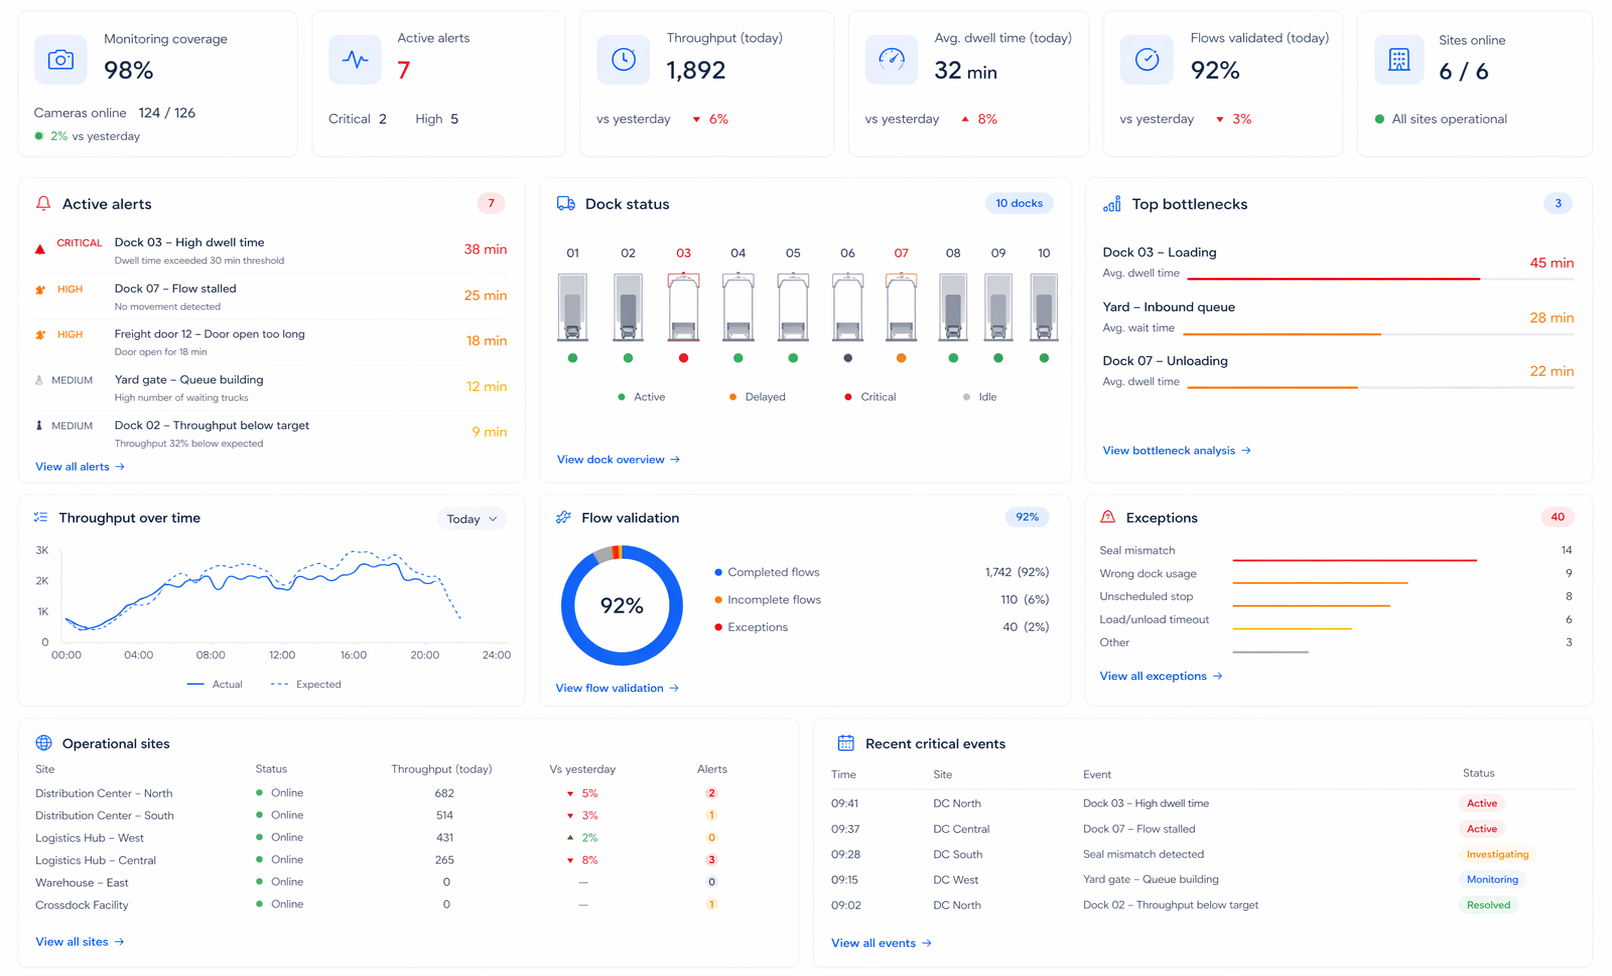Click the pulse icon on Active alerts card

tap(355, 60)
